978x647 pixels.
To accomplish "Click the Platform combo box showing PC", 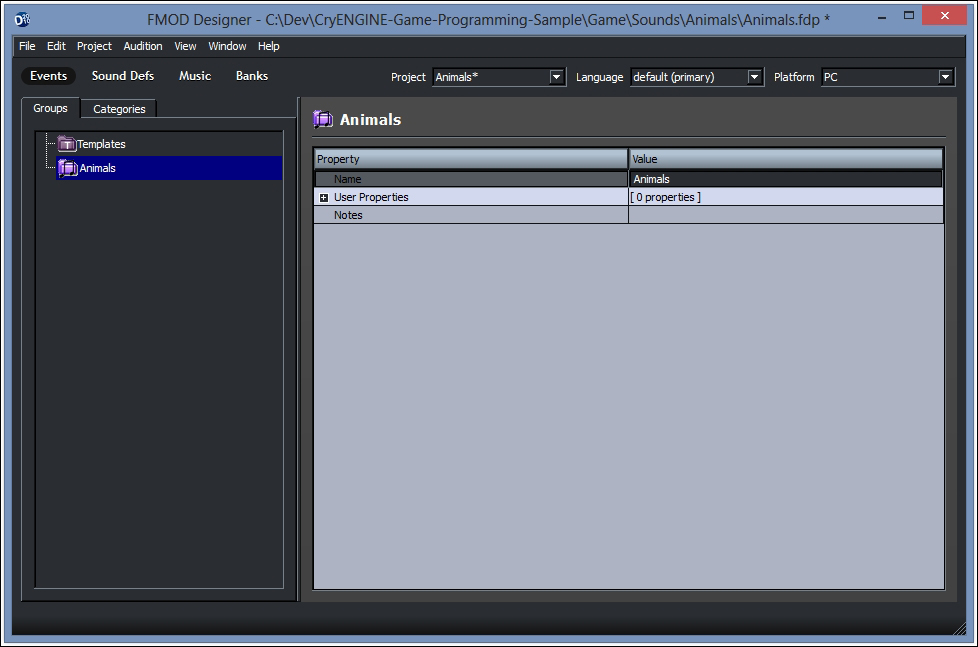I will (888, 77).
